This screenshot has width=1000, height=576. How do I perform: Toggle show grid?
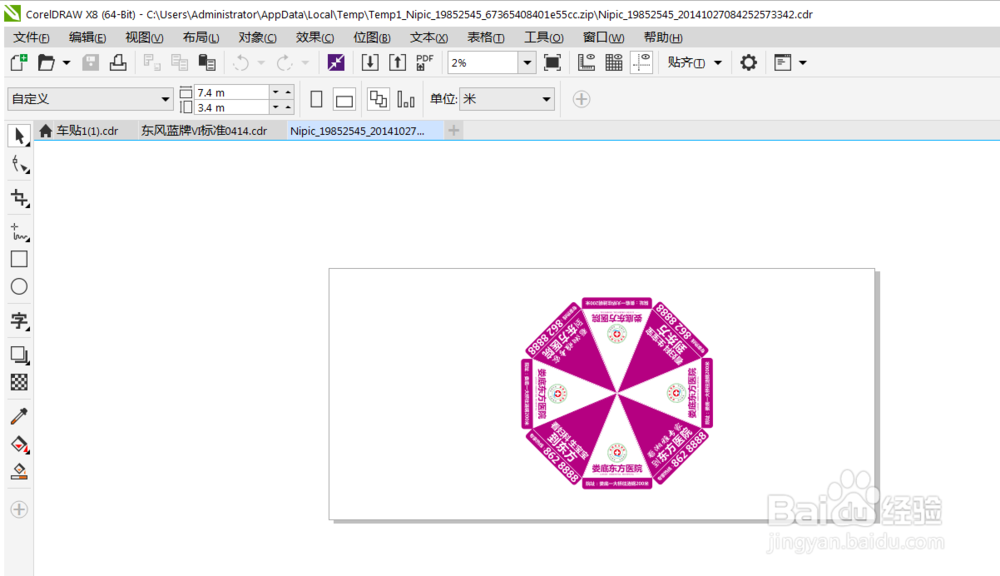(614, 63)
